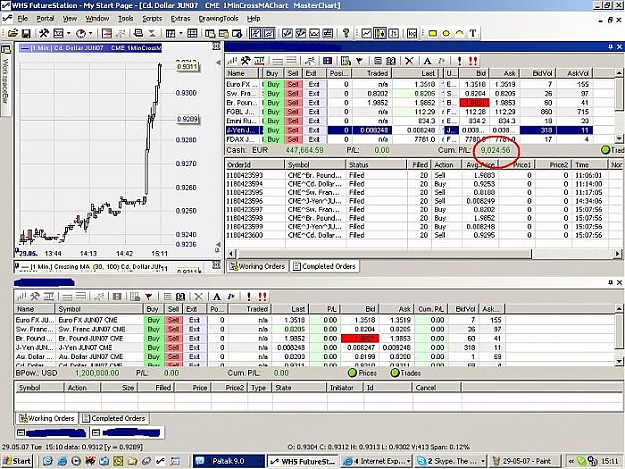The height and width of the screenshot is (469, 625).
Task: Toggle the green Prices indicator in the lower panel
Action: pos(352,373)
